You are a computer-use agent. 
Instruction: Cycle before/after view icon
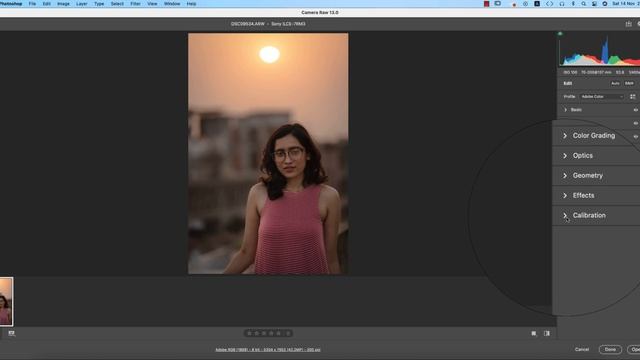(x=547, y=333)
